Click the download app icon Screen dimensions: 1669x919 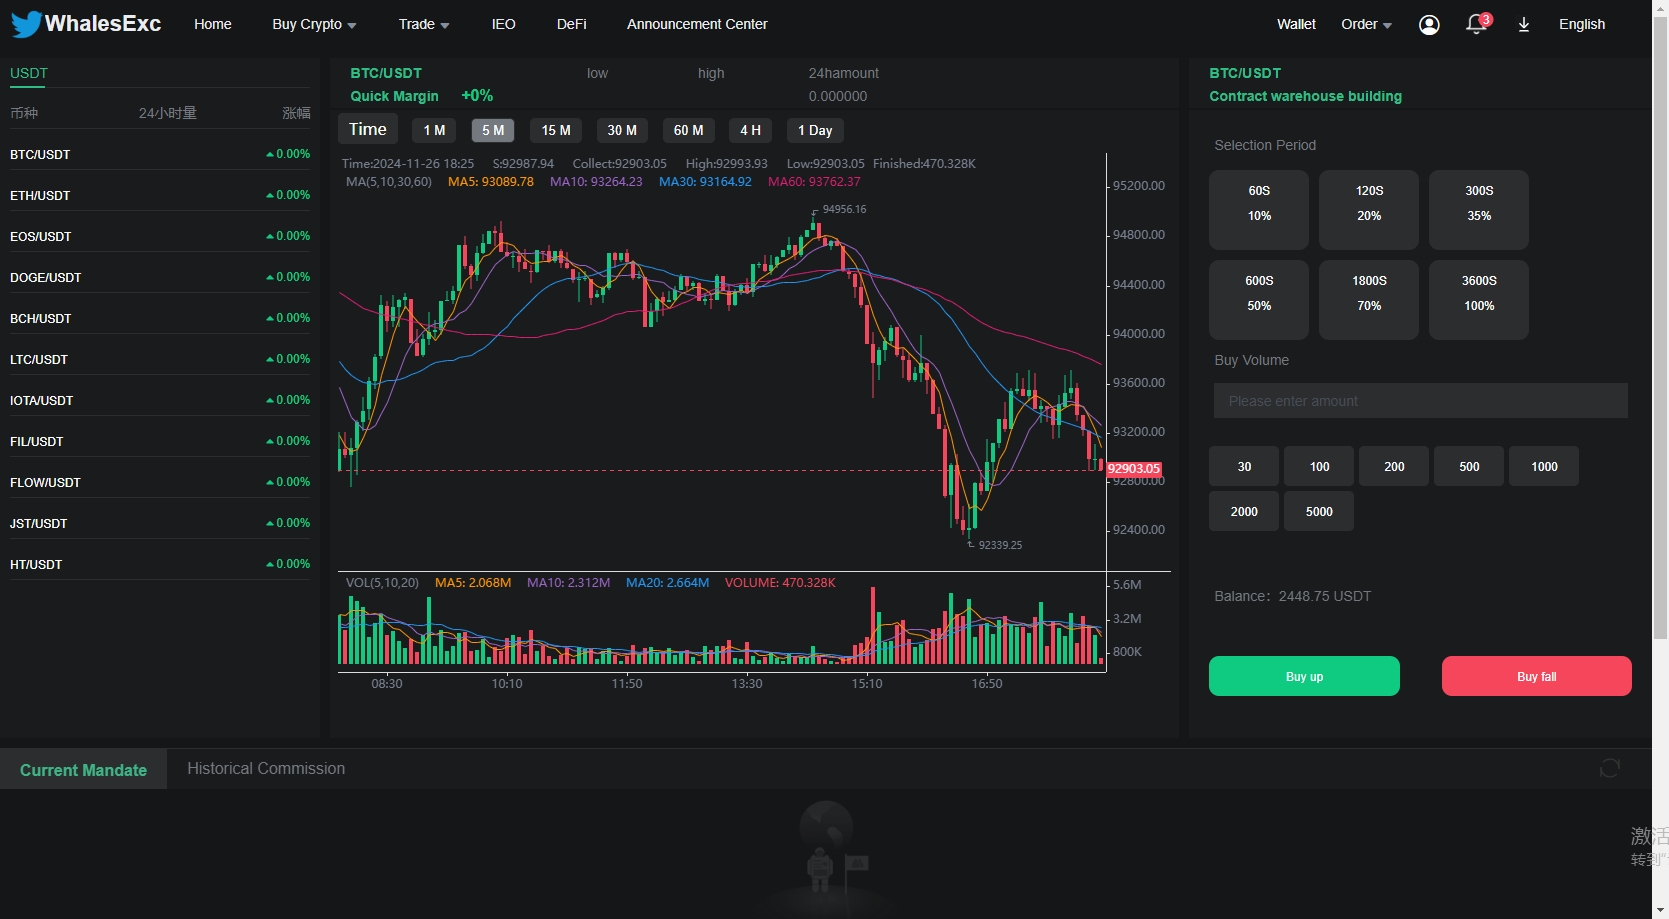pyautogui.click(x=1524, y=25)
